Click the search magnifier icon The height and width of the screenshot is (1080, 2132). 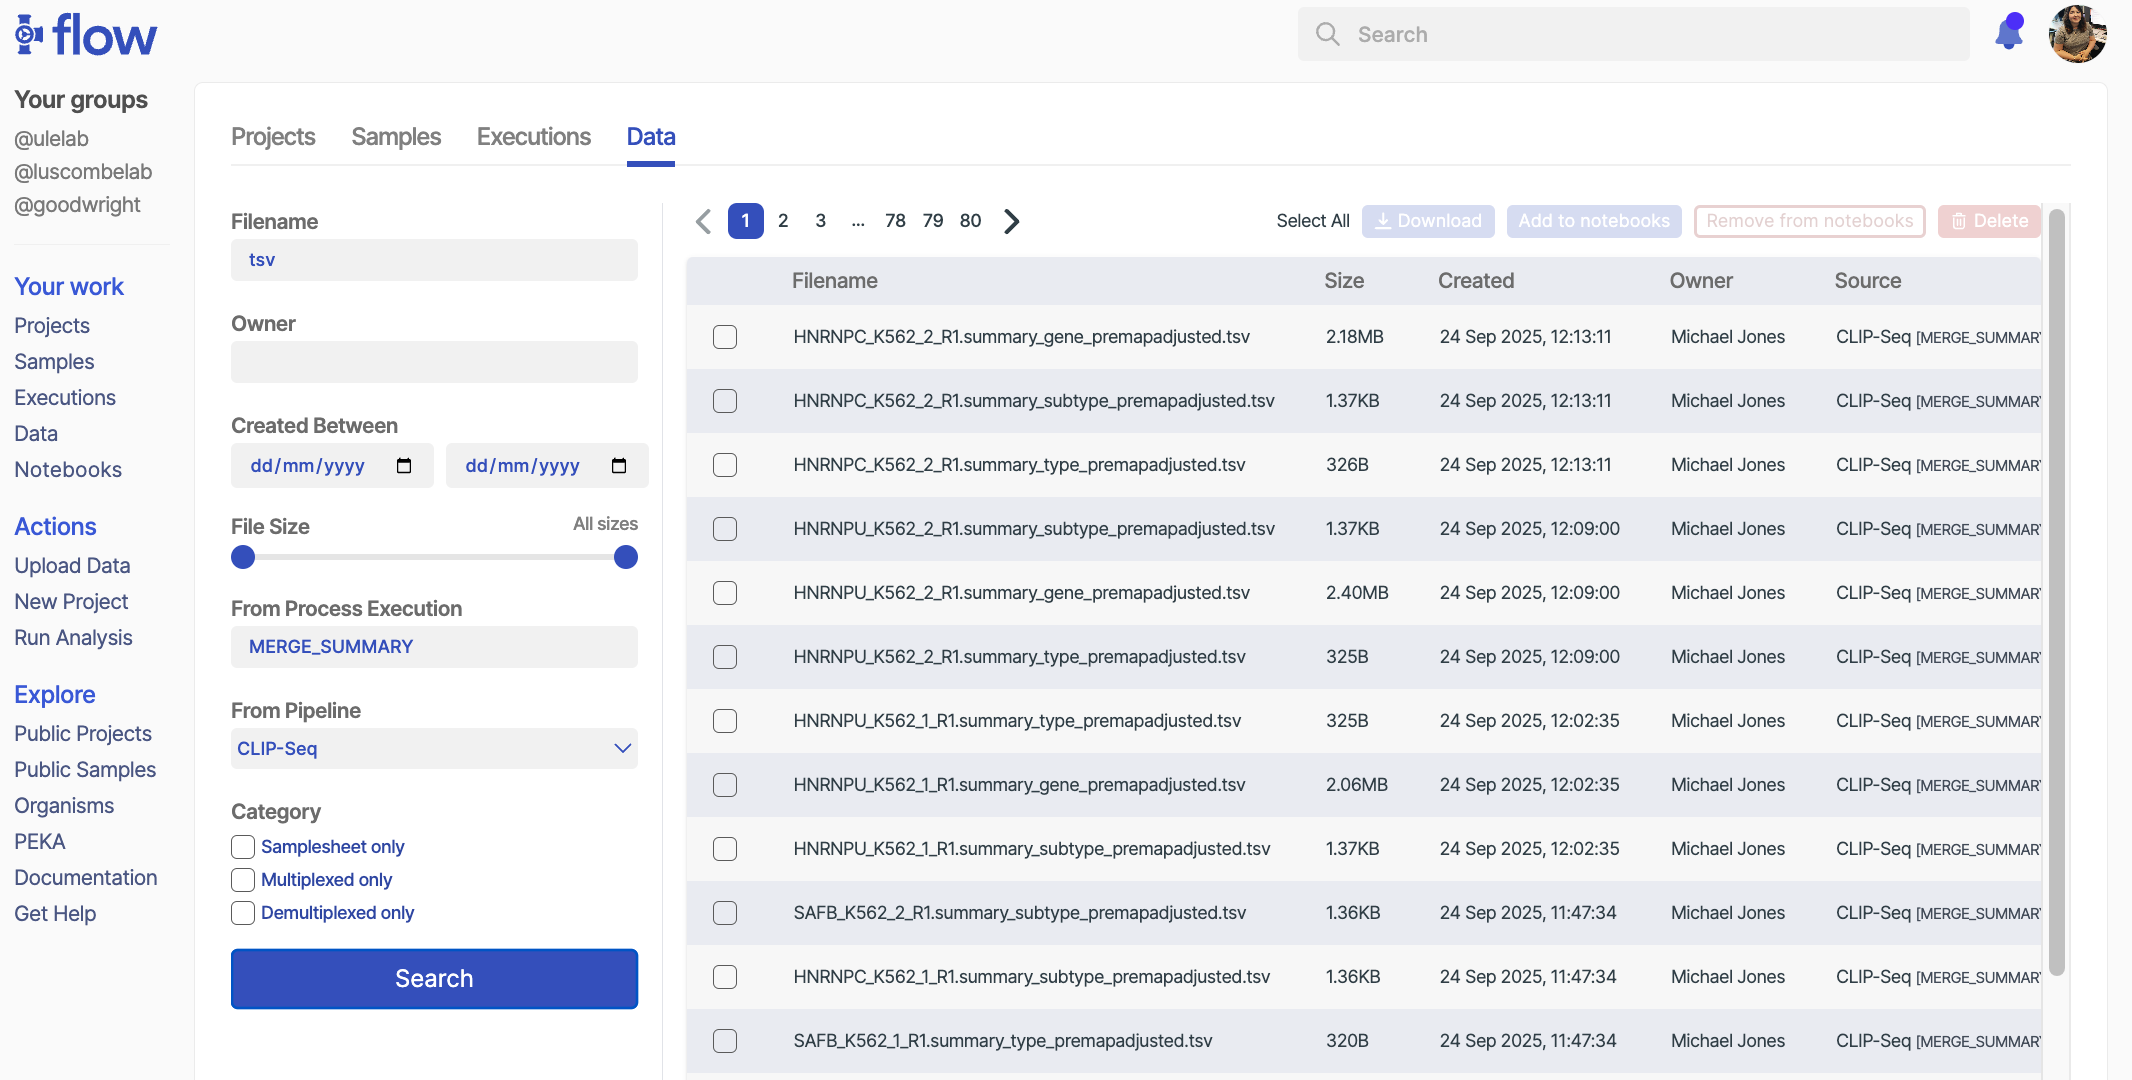(1327, 34)
